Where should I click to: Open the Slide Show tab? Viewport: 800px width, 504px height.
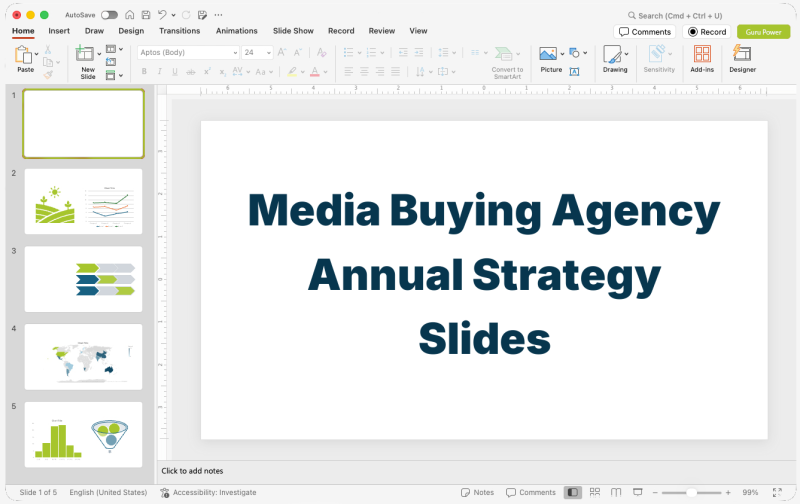tap(293, 31)
